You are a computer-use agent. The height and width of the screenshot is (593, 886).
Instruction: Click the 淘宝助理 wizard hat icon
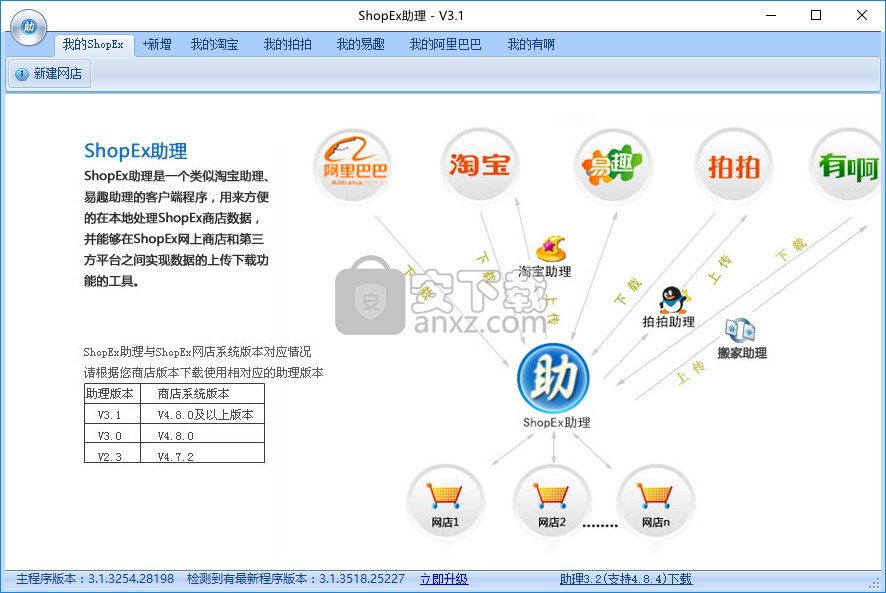550,249
